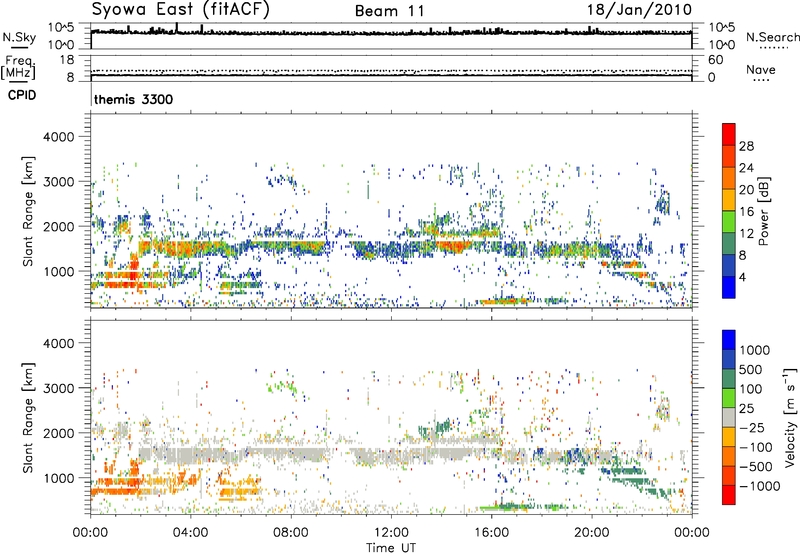This screenshot has height=554, width=800.
Task: Click the "28" power colorbar tick value
Action: 746,146
